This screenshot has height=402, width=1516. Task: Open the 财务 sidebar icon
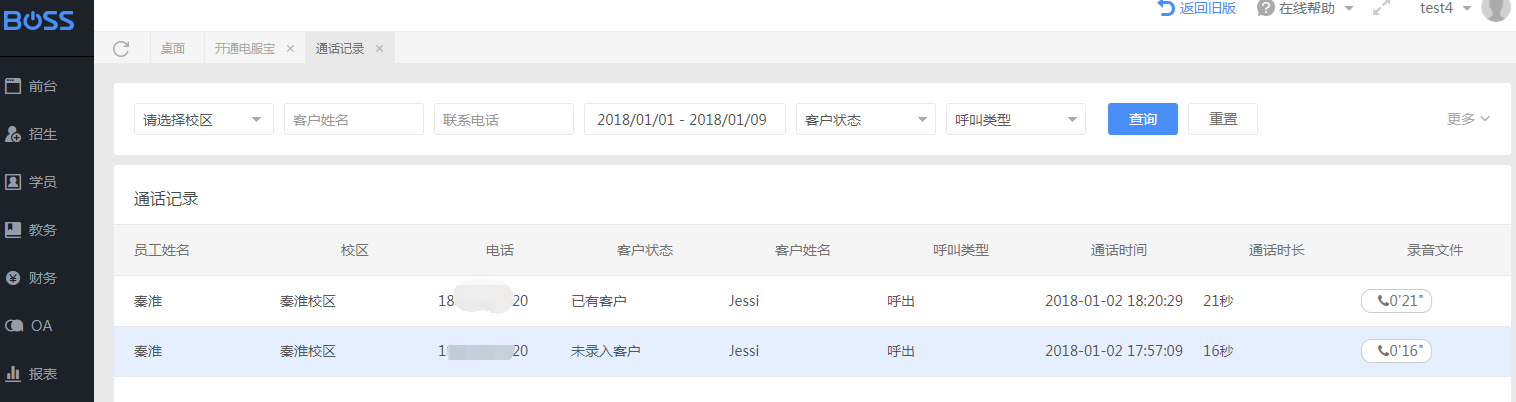tap(13, 278)
